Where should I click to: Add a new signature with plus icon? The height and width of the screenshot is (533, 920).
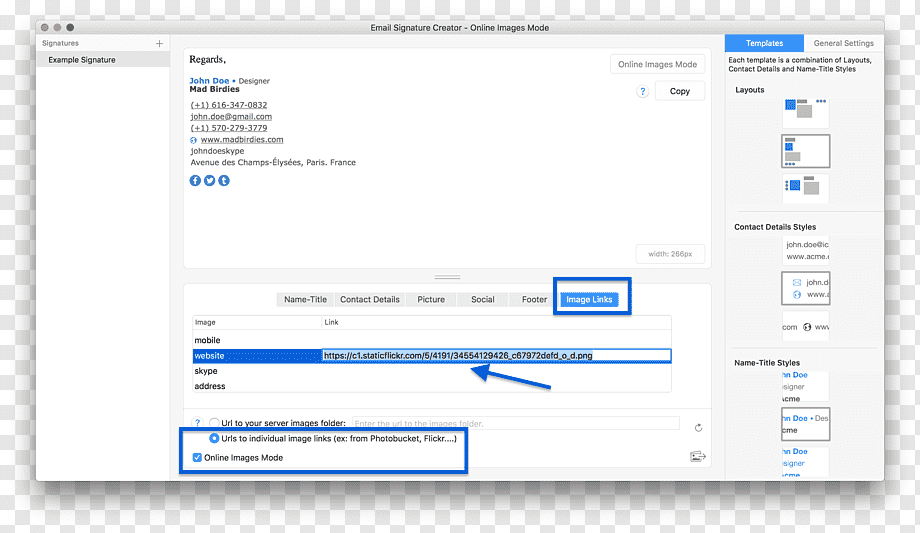click(x=159, y=43)
